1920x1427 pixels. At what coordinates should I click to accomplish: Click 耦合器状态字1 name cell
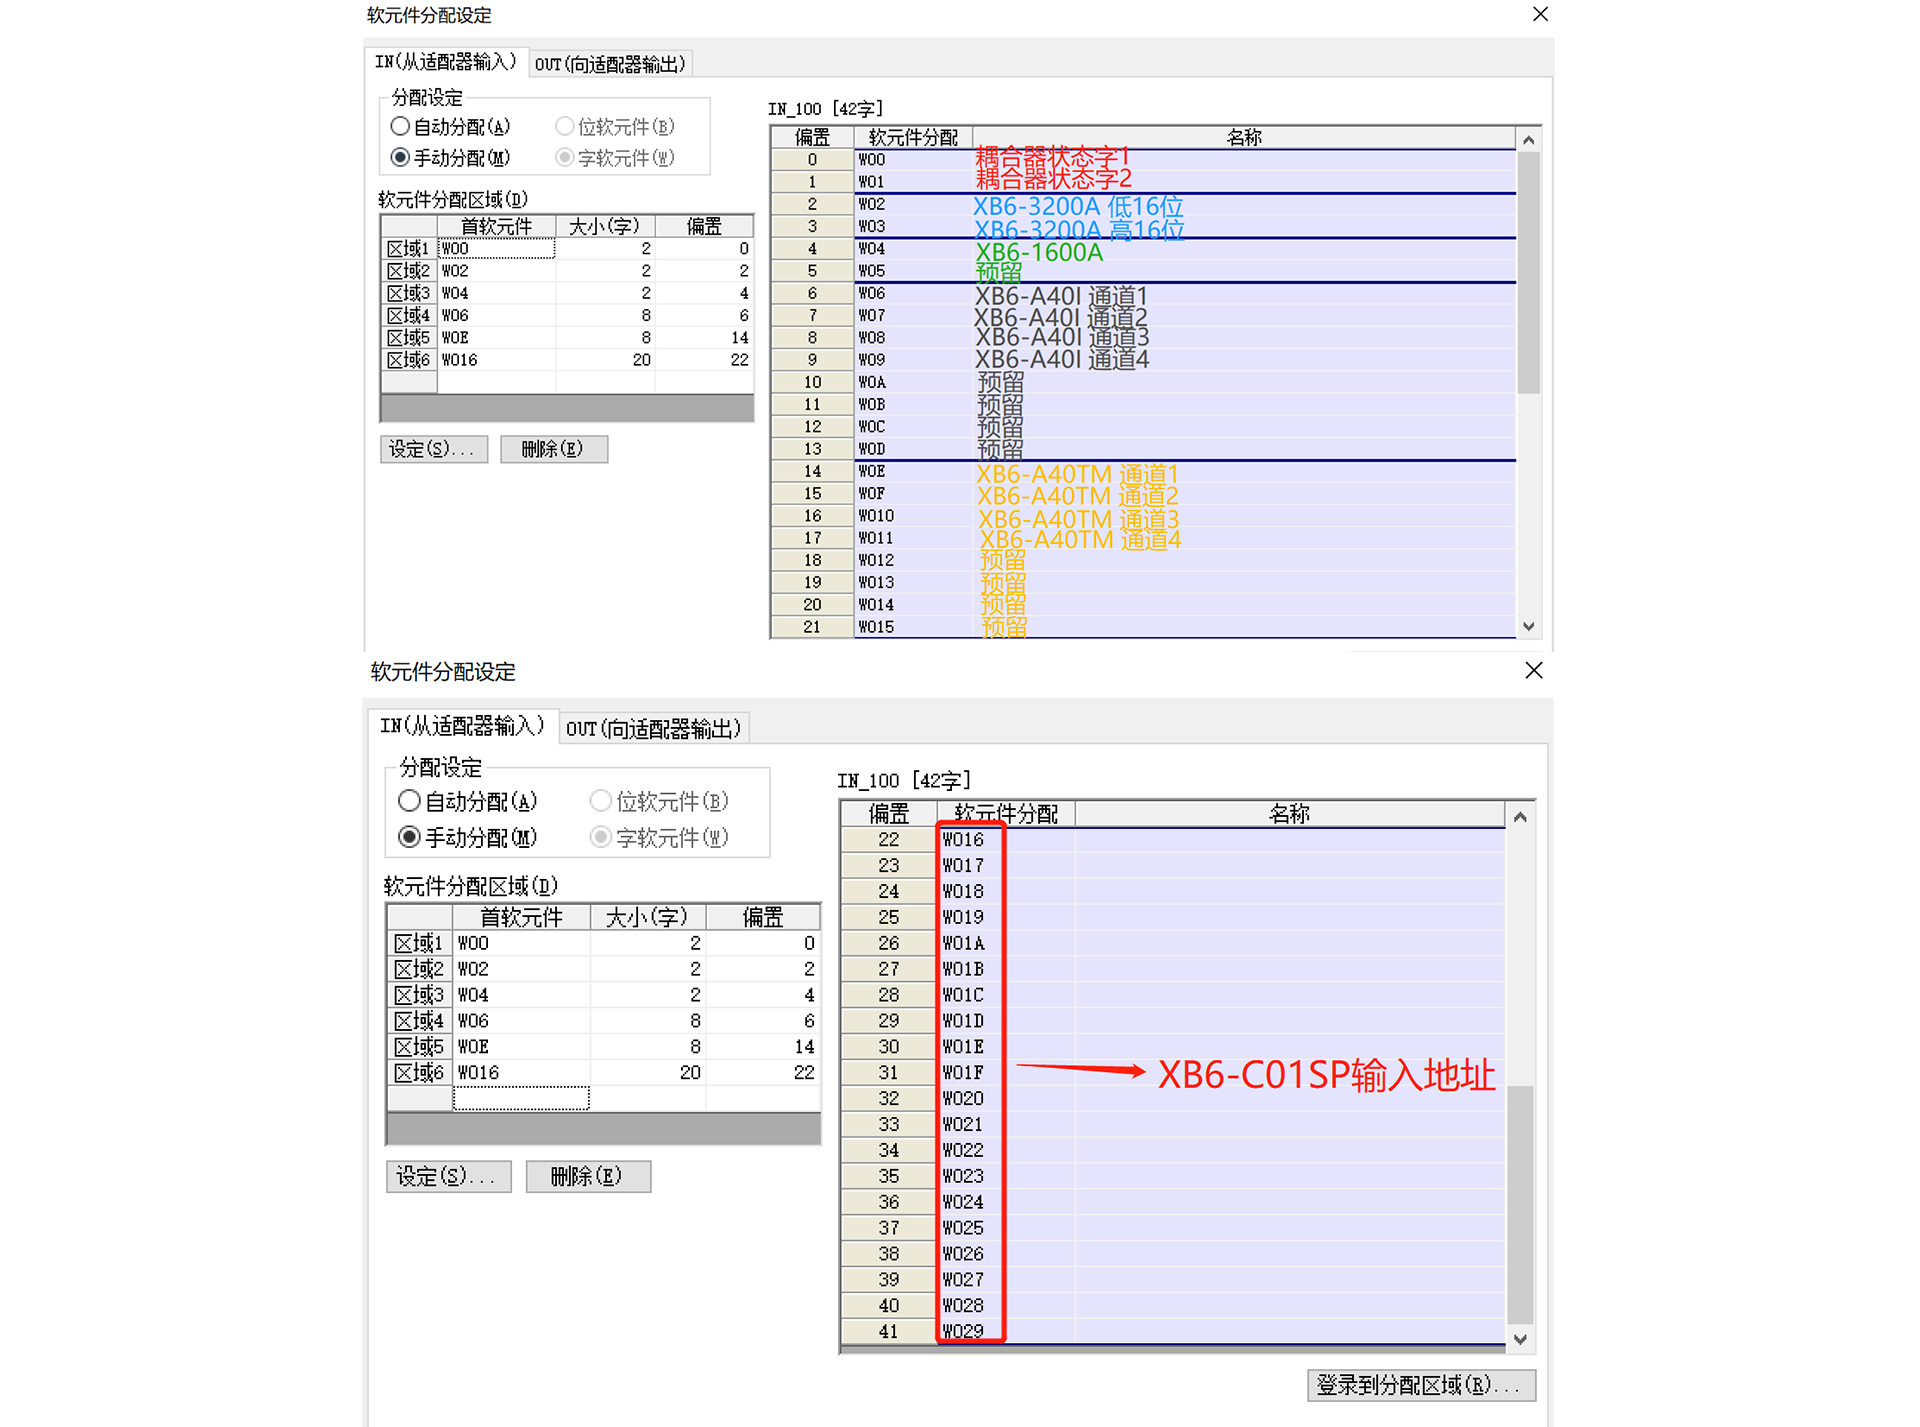1244,160
